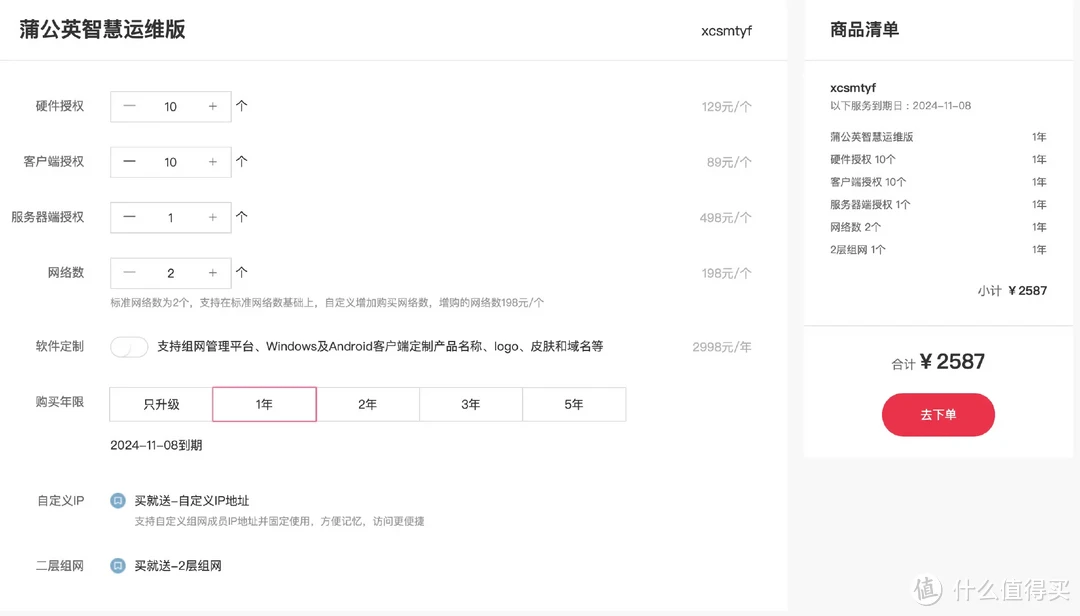Click the 服务器端授权 quantity field showing 1
Screen dimensions: 1080x616
point(170,217)
